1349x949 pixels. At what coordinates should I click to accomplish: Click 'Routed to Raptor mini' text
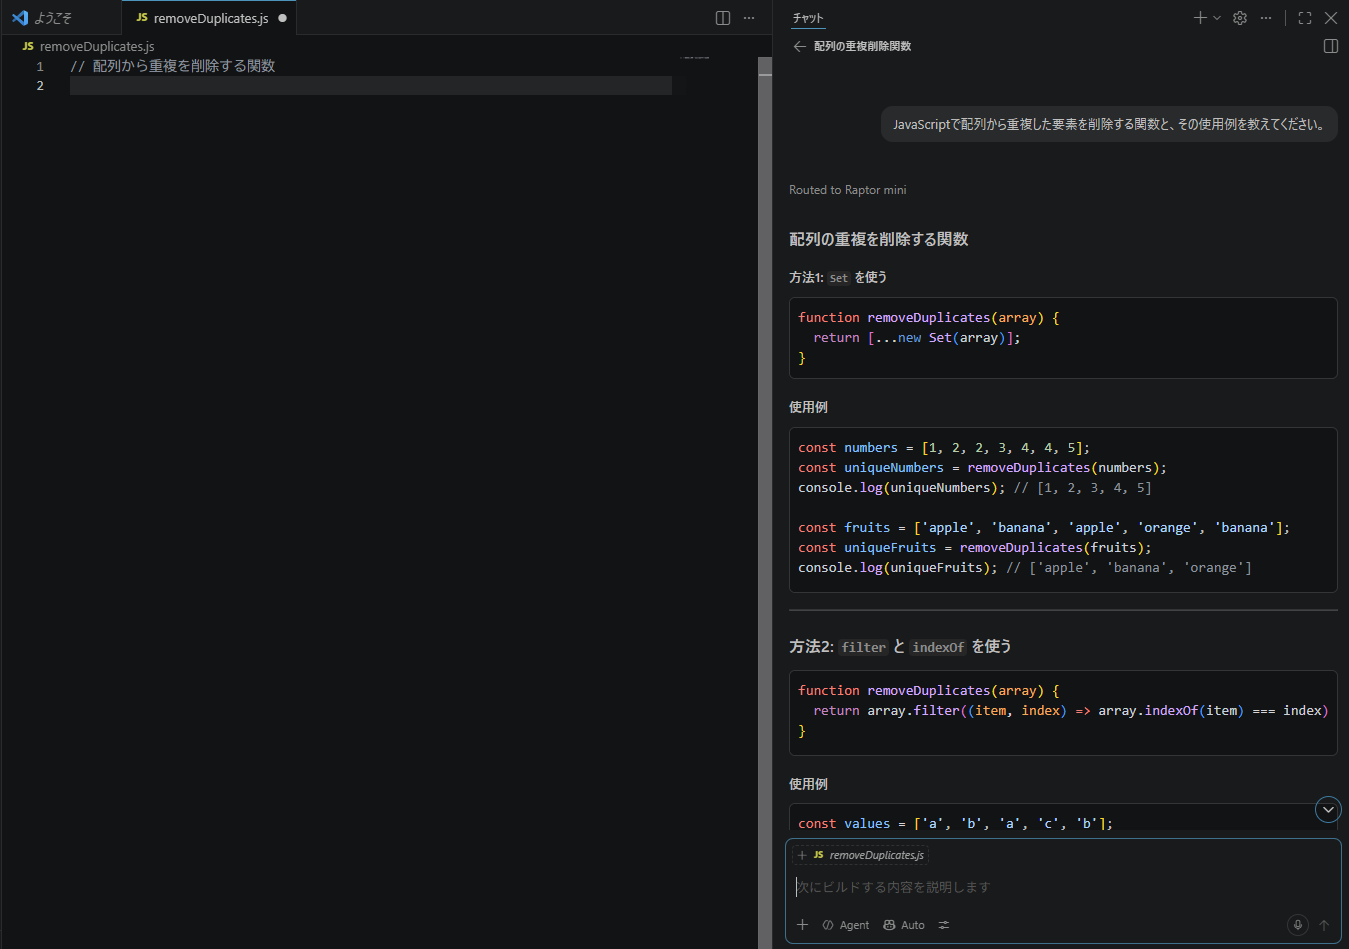[848, 190]
